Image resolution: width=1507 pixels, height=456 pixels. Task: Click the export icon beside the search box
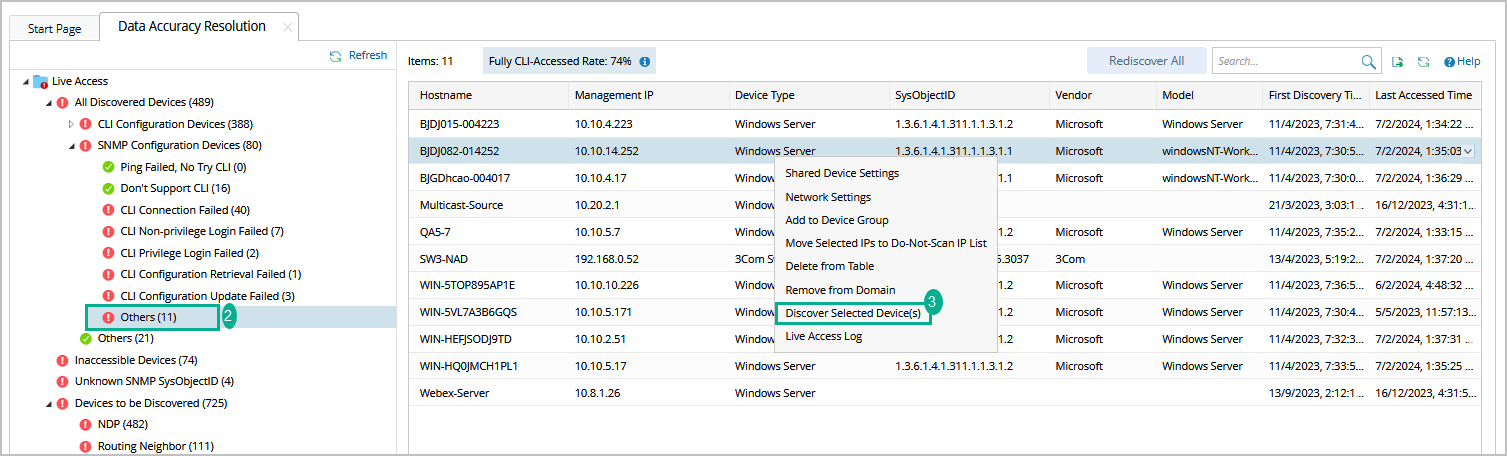point(1398,62)
